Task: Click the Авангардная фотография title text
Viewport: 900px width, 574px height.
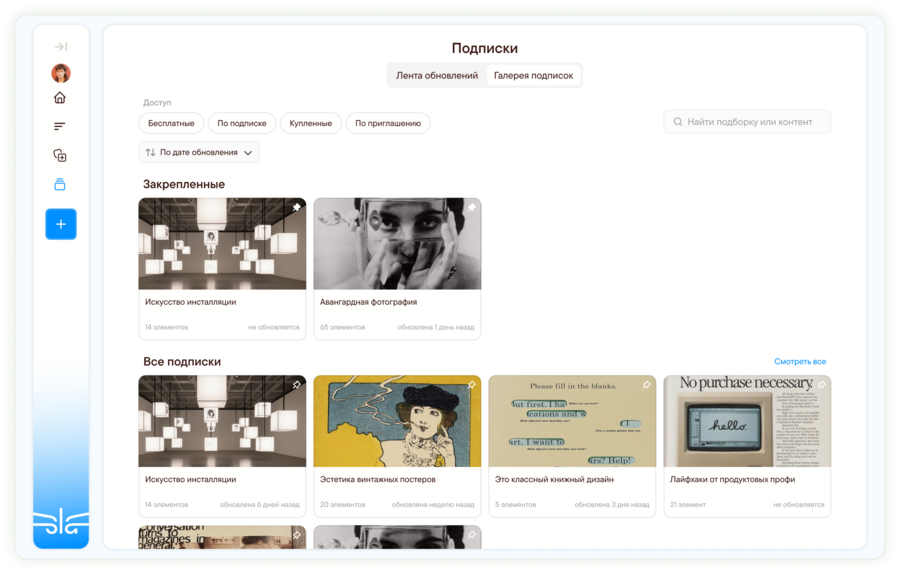Action: point(368,302)
